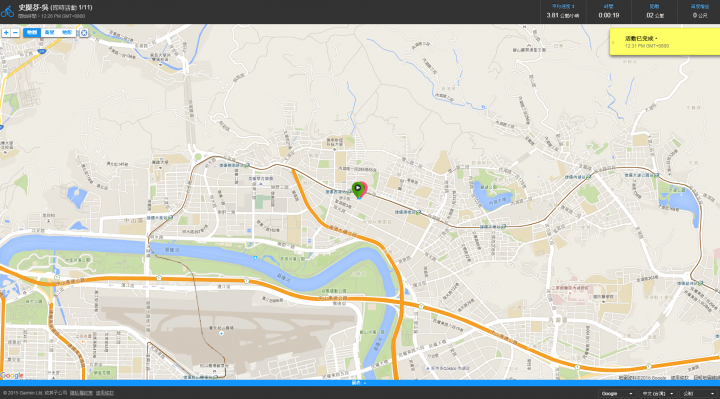The width and height of the screenshot is (720, 399).
Task: Click the Google logo on the map
Action: [x=12, y=376]
